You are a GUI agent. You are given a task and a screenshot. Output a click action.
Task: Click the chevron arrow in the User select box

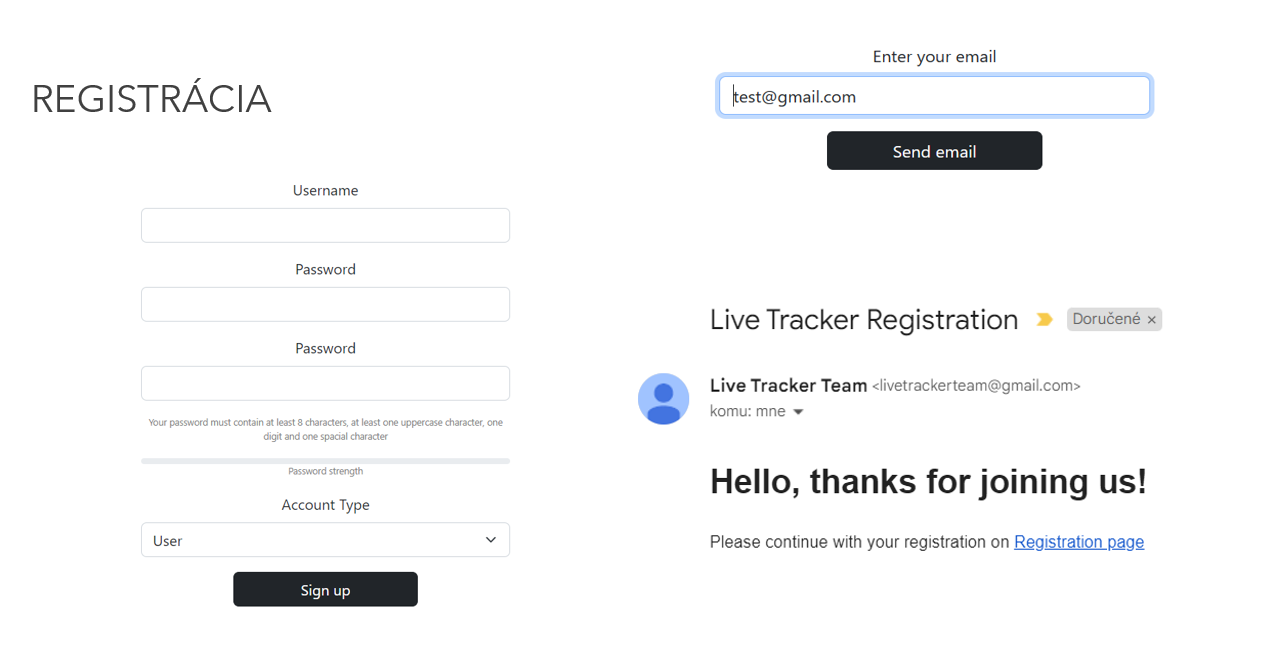pos(491,540)
